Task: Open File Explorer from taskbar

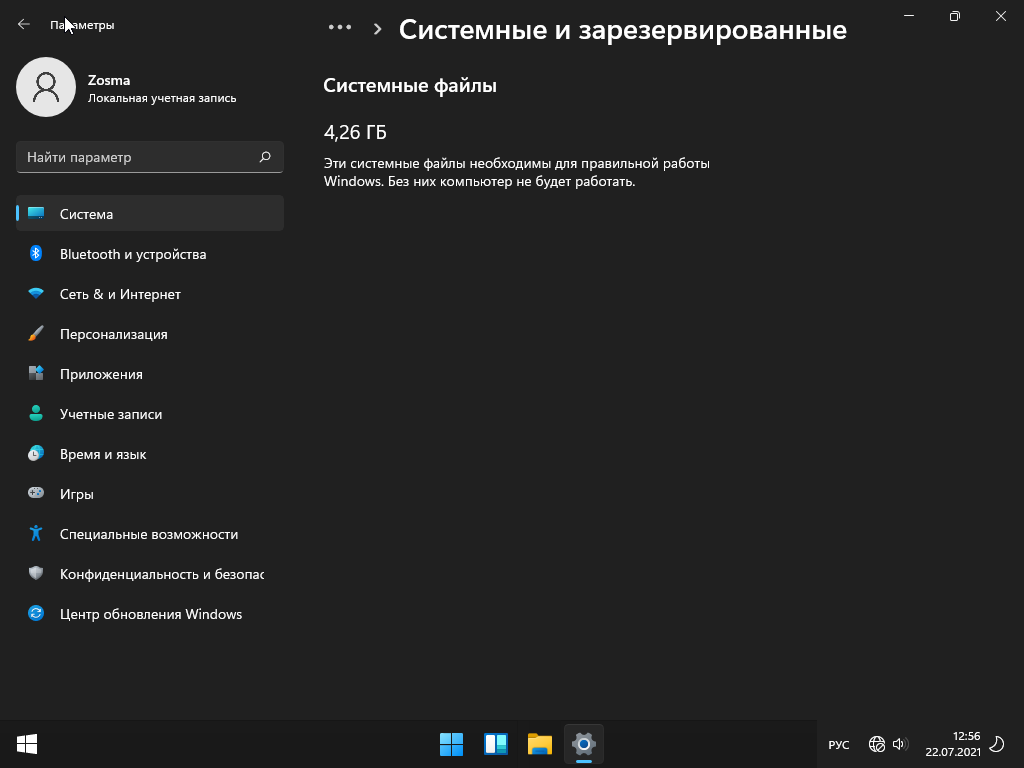Action: point(539,744)
